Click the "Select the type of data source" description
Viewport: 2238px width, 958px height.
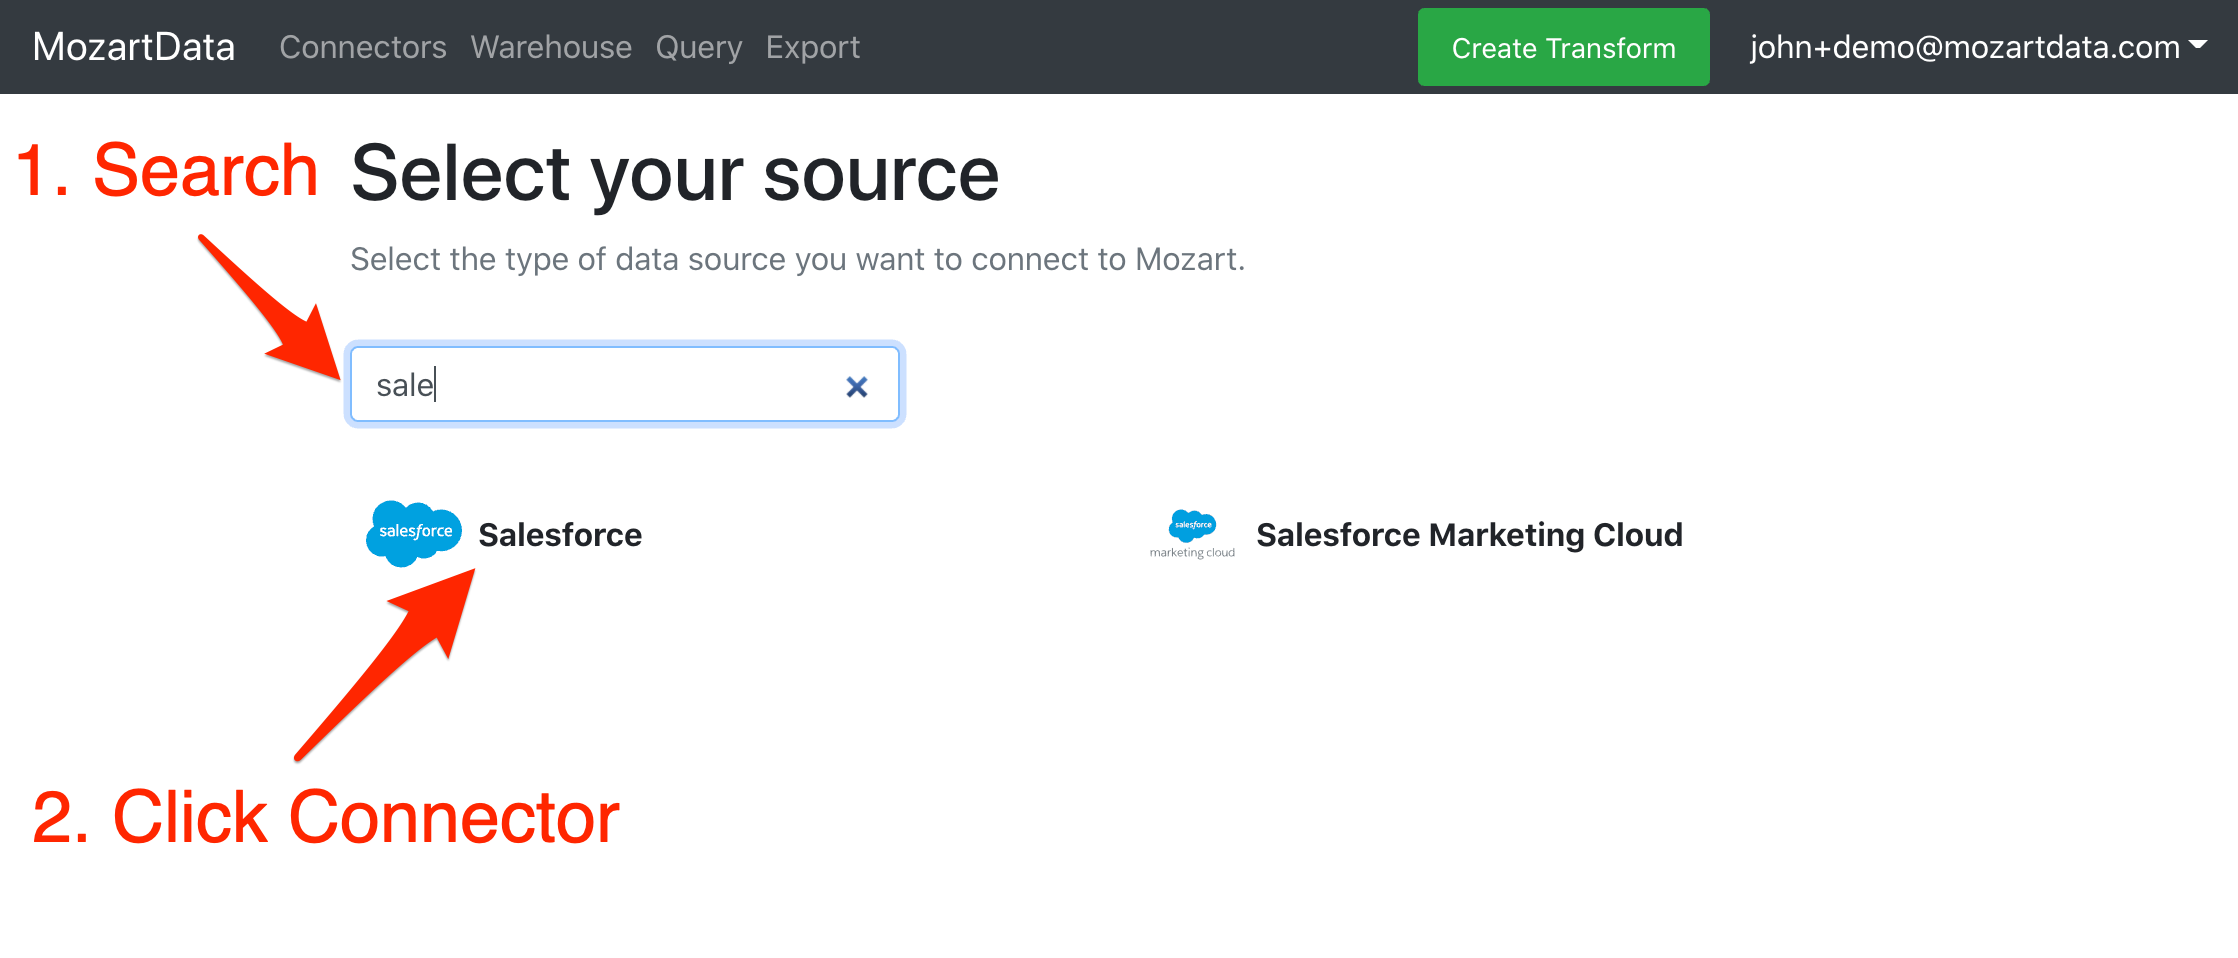[798, 259]
